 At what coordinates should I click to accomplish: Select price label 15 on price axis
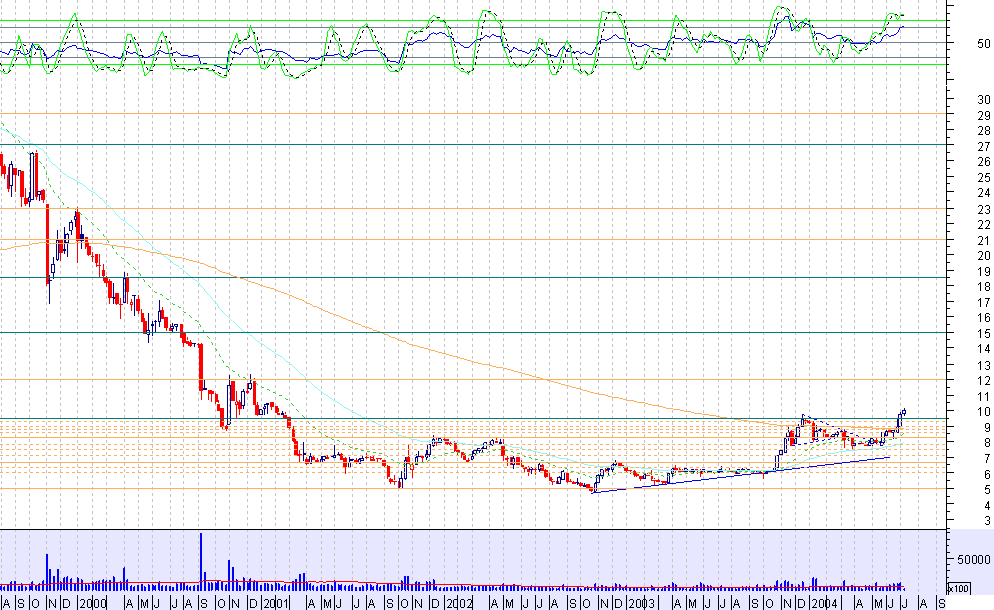pyautogui.click(x=984, y=334)
